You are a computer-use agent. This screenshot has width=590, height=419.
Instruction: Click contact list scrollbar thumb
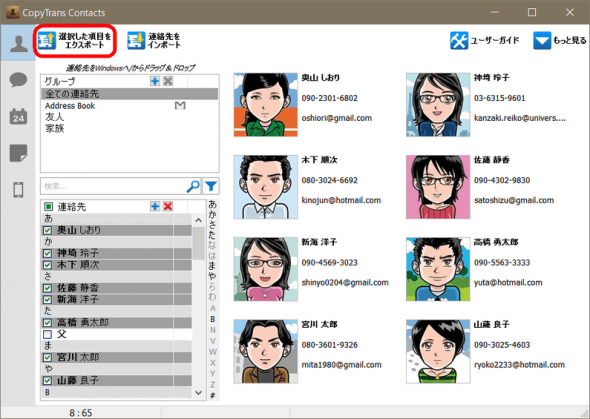click(x=199, y=243)
